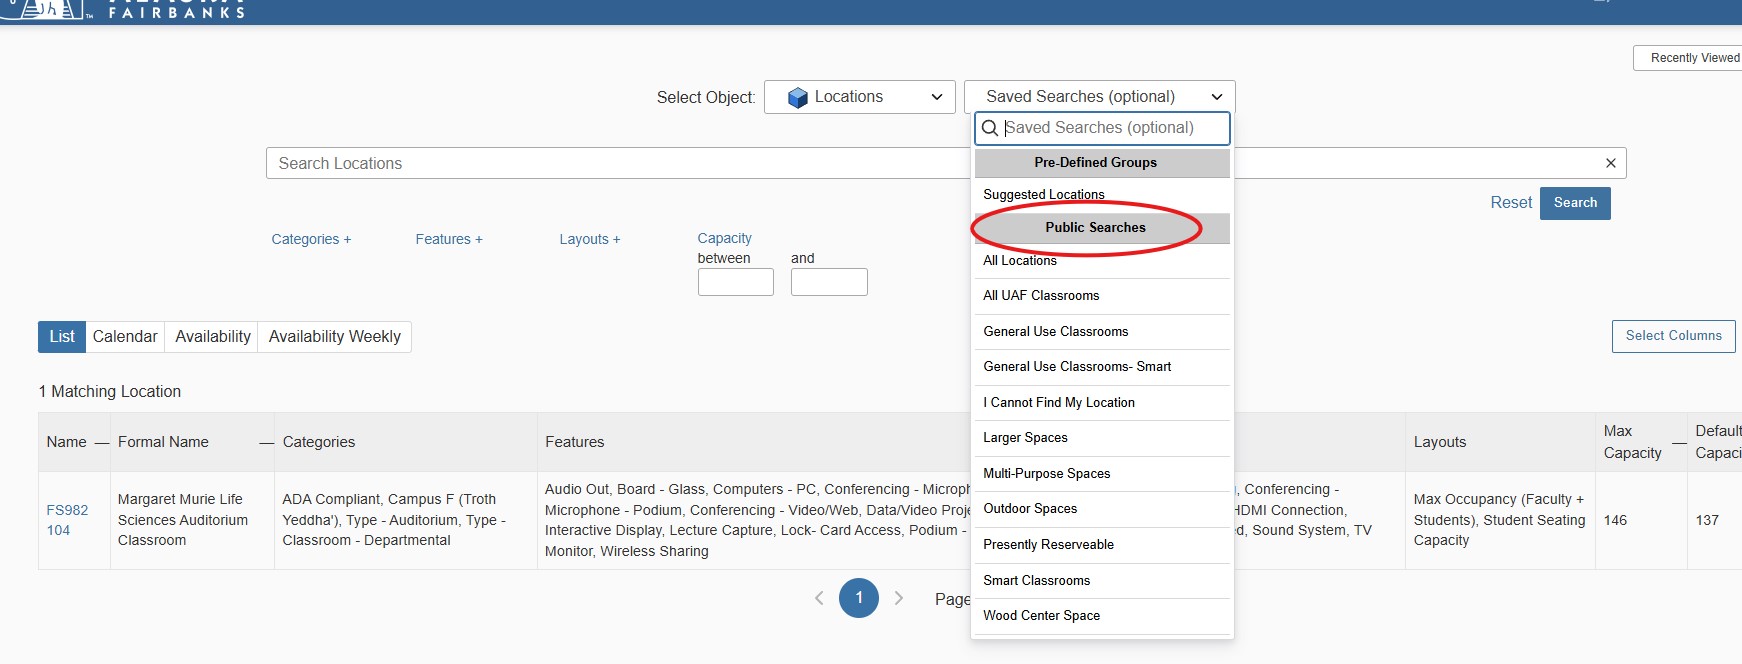Click the Reset link
The image size is (1742, 664).
1510,203
